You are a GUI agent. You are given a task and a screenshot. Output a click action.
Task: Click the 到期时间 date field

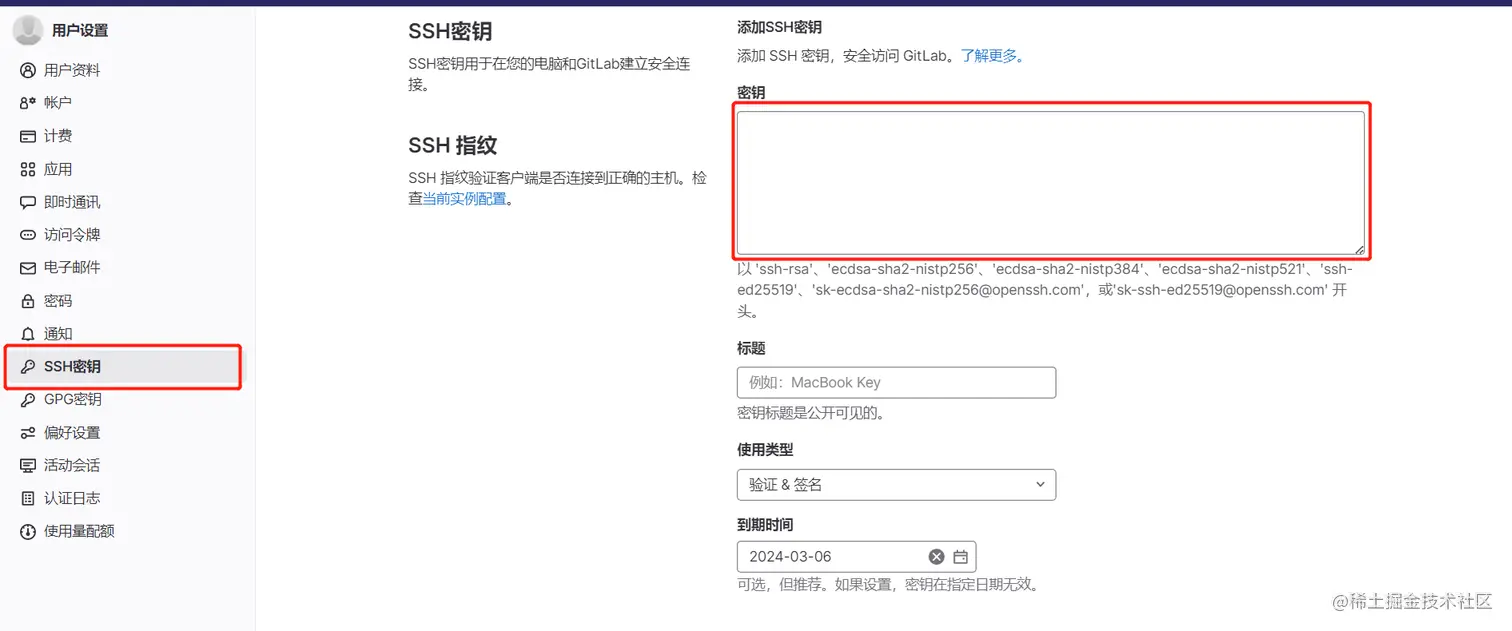[x=856, y=557]
